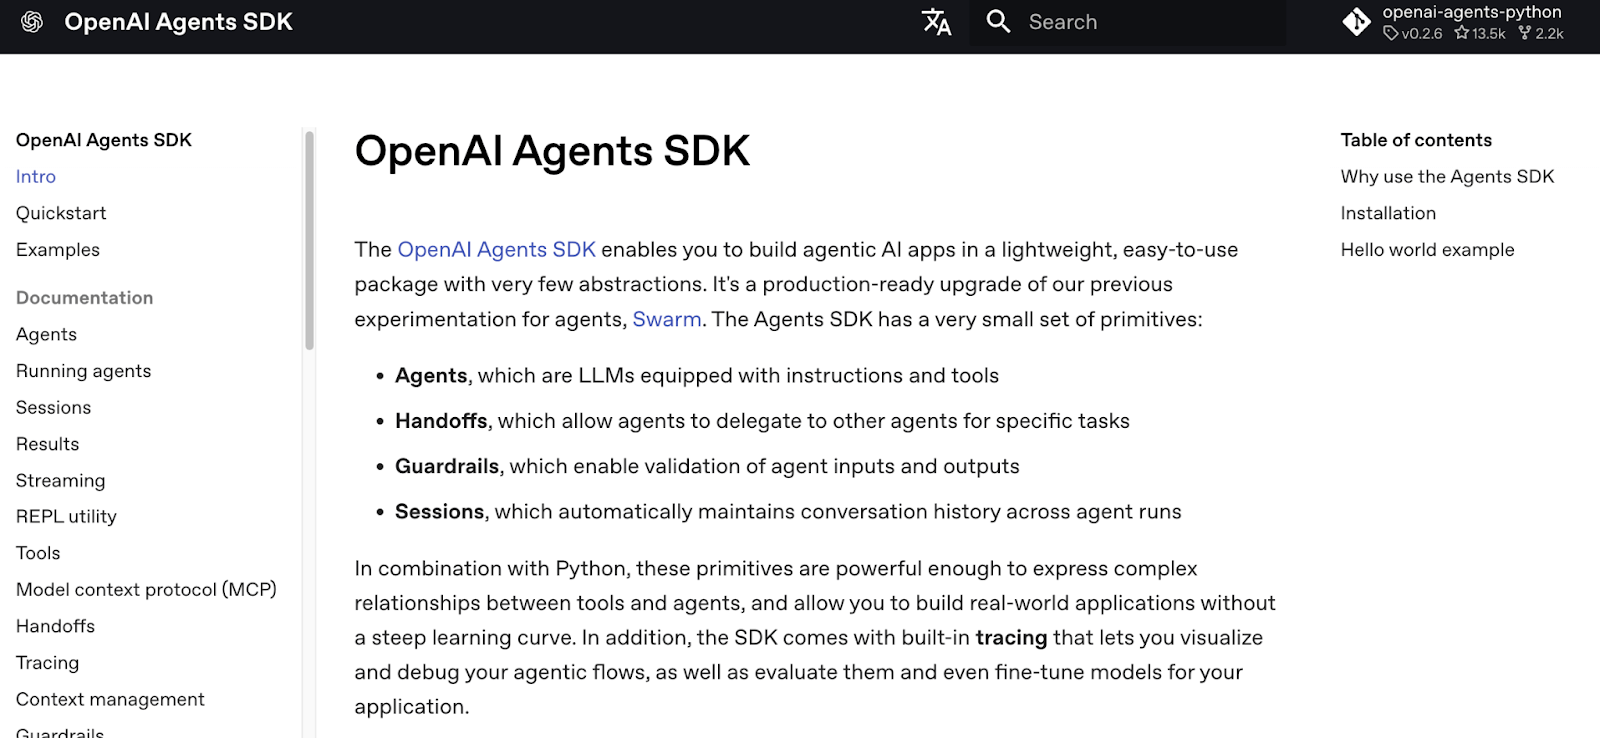The width and height of the screenshot is (1600, 738).
Task: Click the search magnifier icon
Action: coord(998,22)
